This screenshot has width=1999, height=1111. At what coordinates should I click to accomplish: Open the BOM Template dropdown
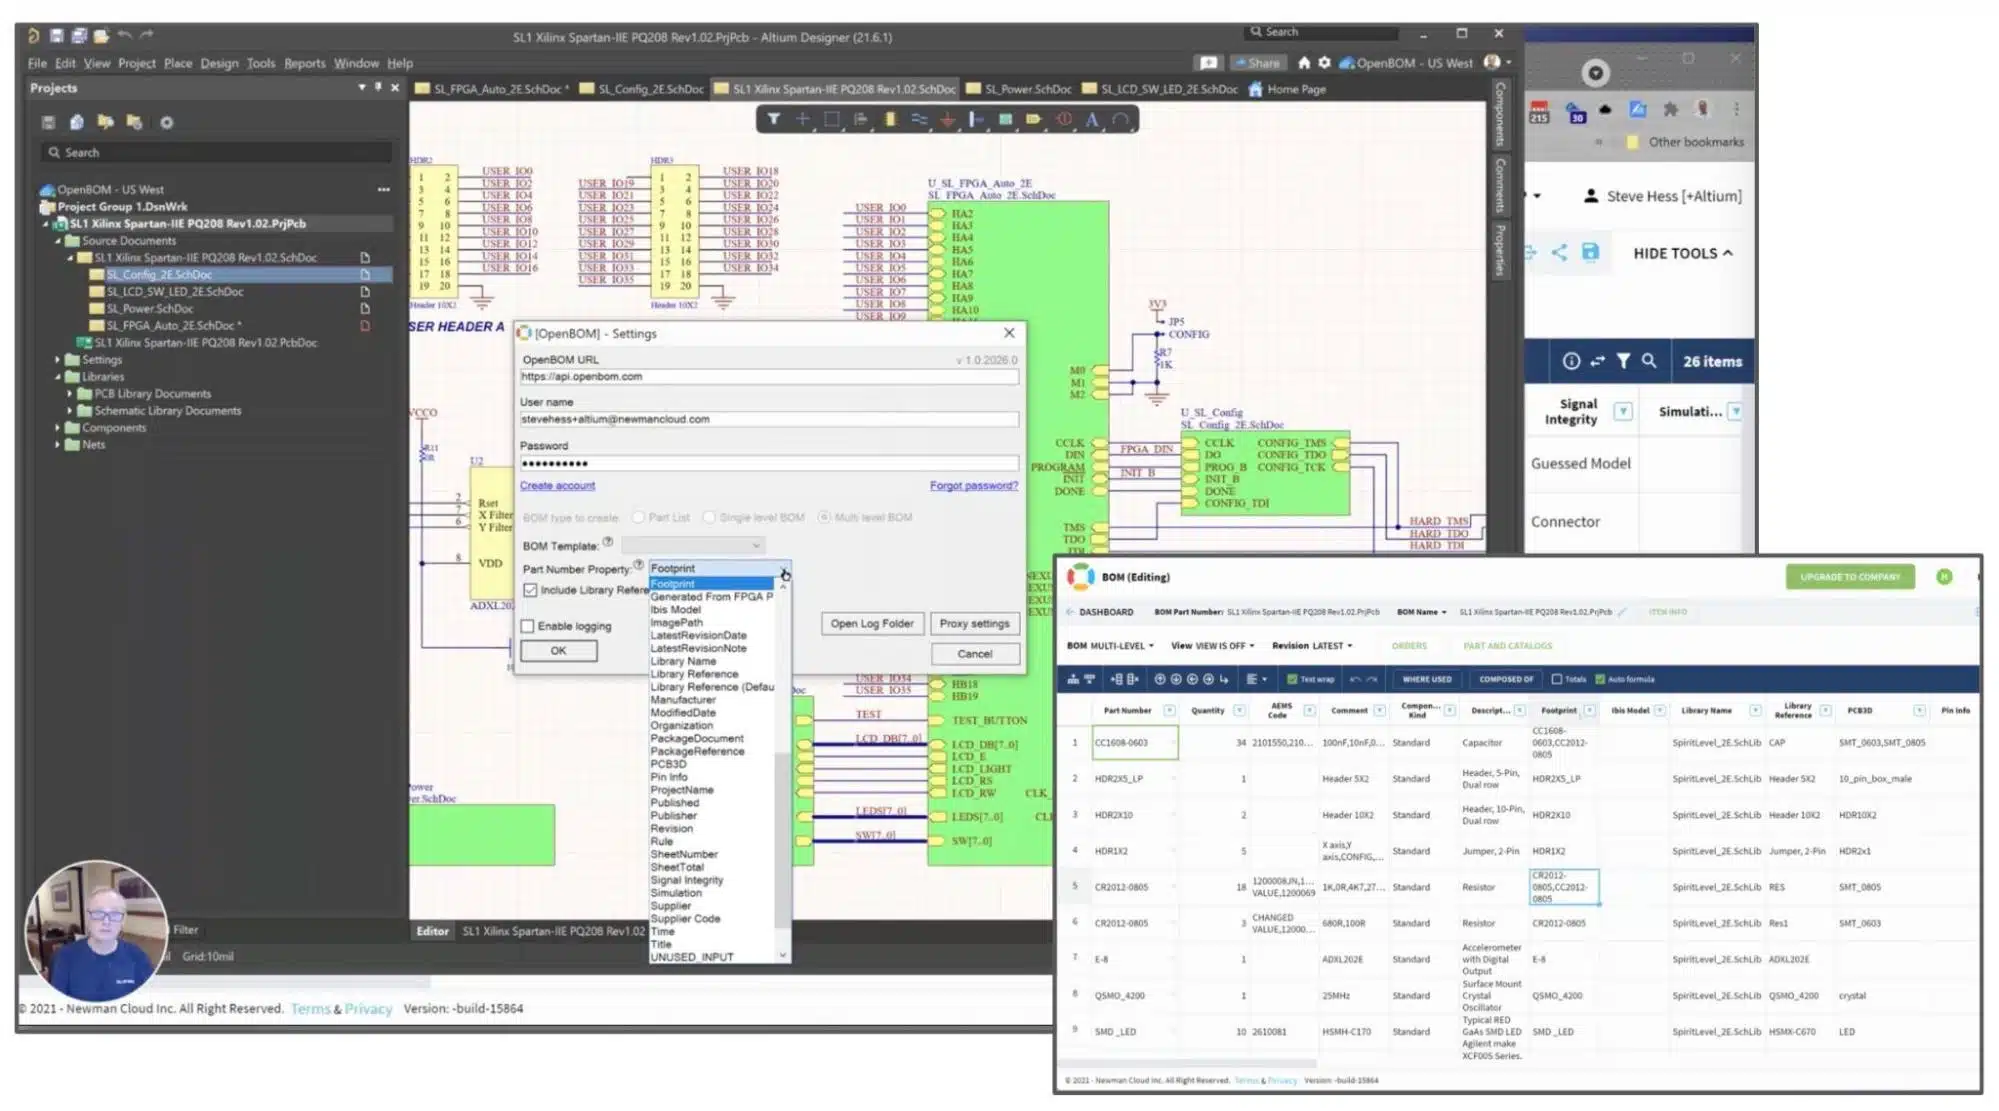[693, 545]
